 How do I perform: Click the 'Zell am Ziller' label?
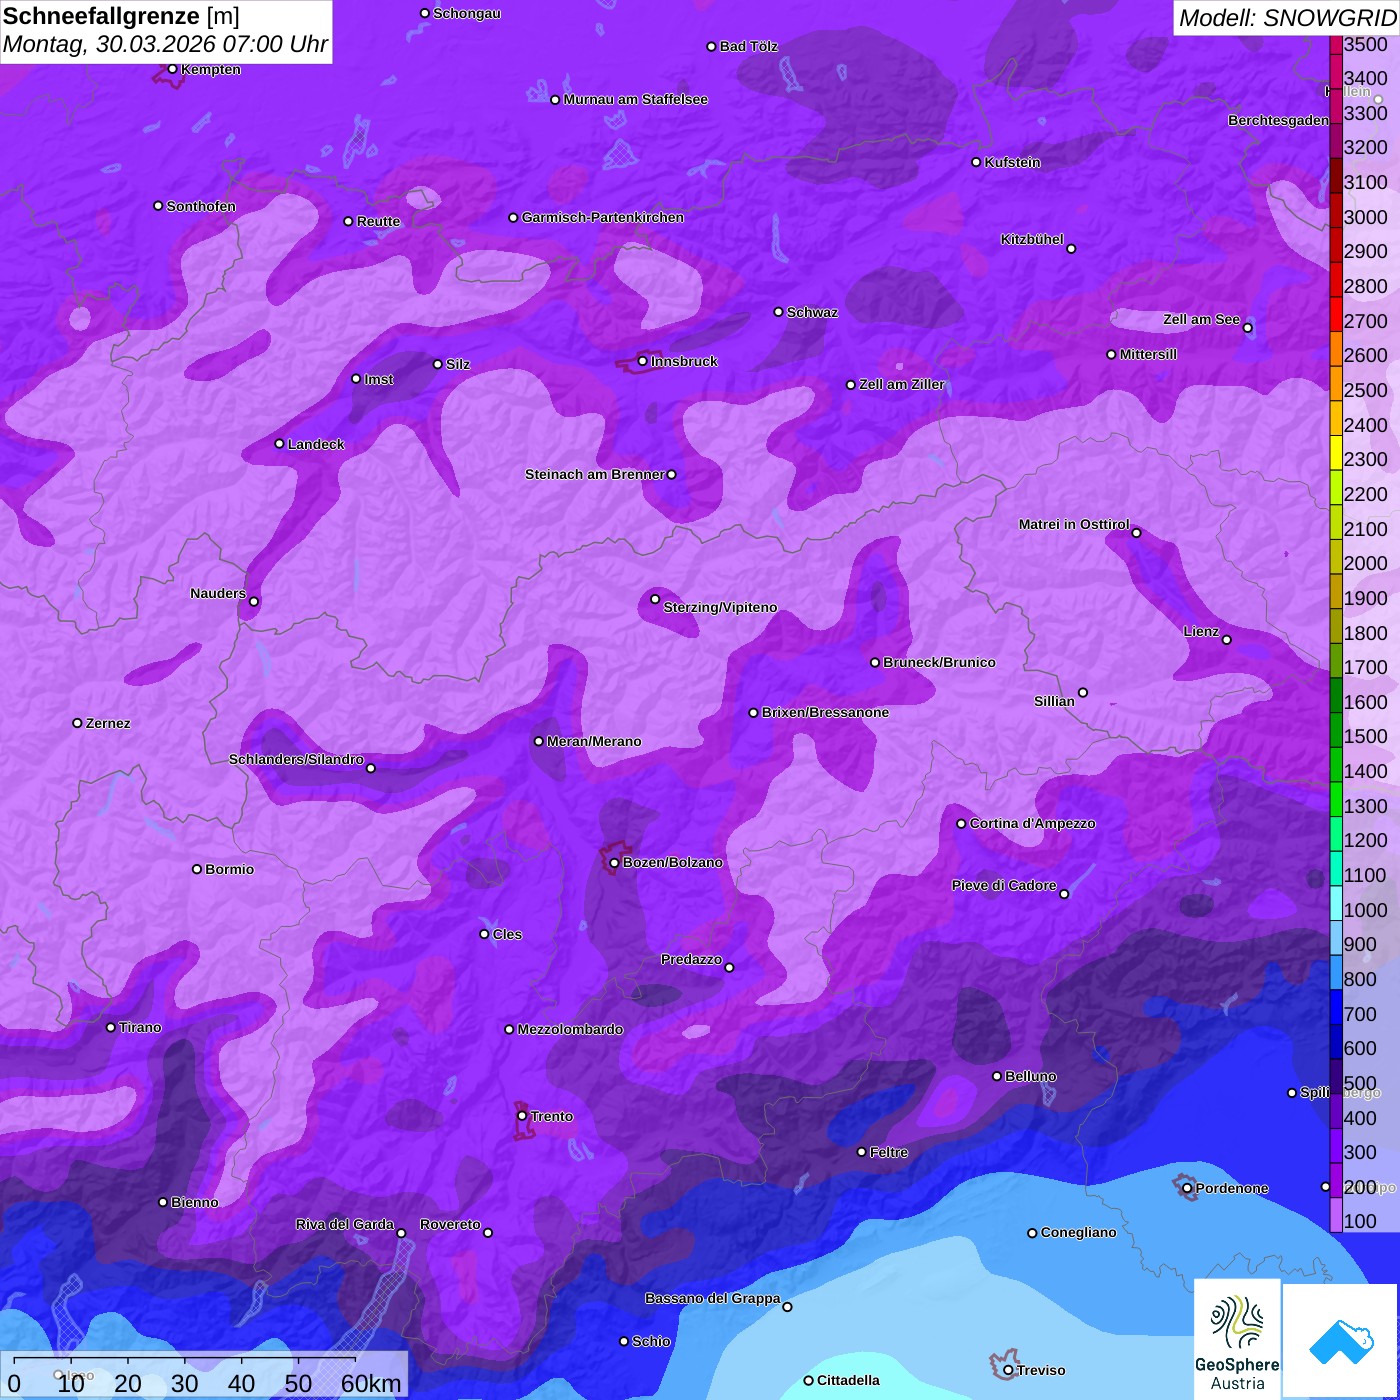pos(902,384)
